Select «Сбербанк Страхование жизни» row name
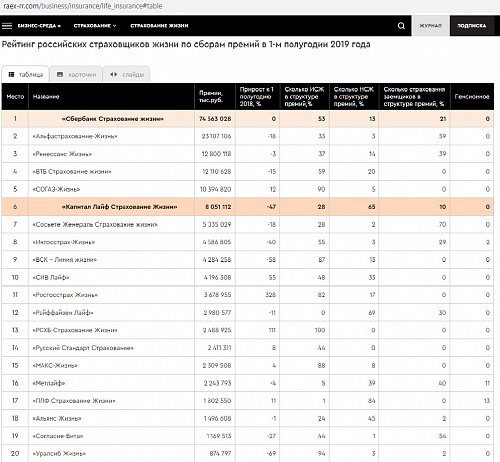The height and width of the screenshot is (462, 500). [x=113, y=119]
